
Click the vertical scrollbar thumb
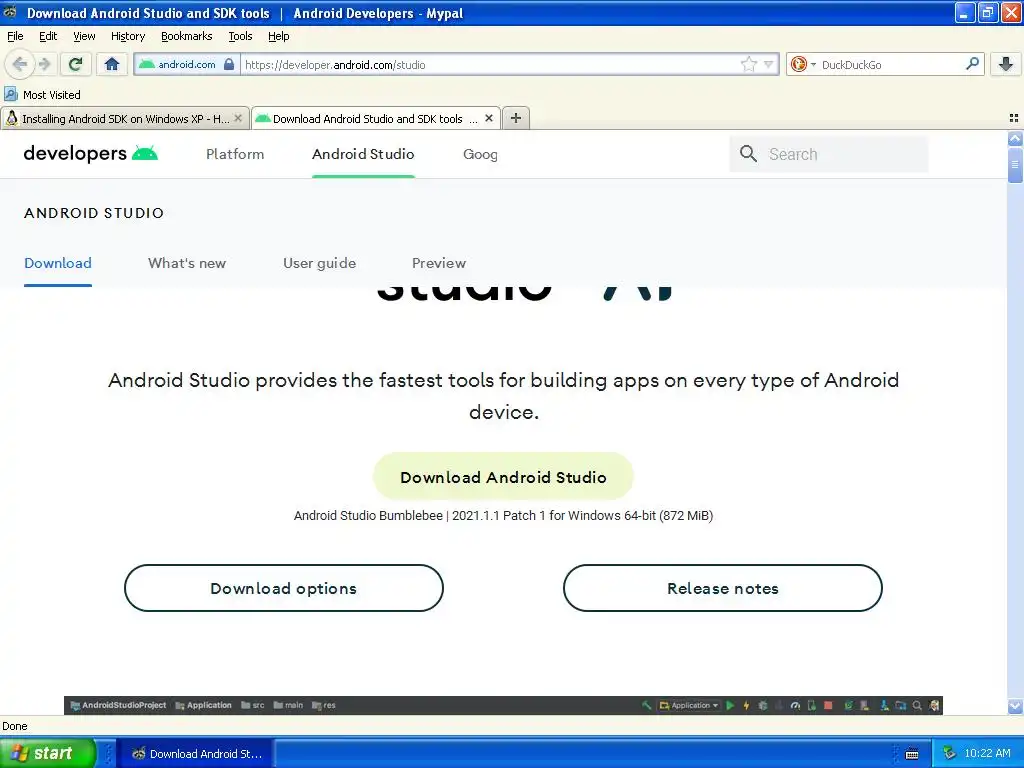[1015, 165]
